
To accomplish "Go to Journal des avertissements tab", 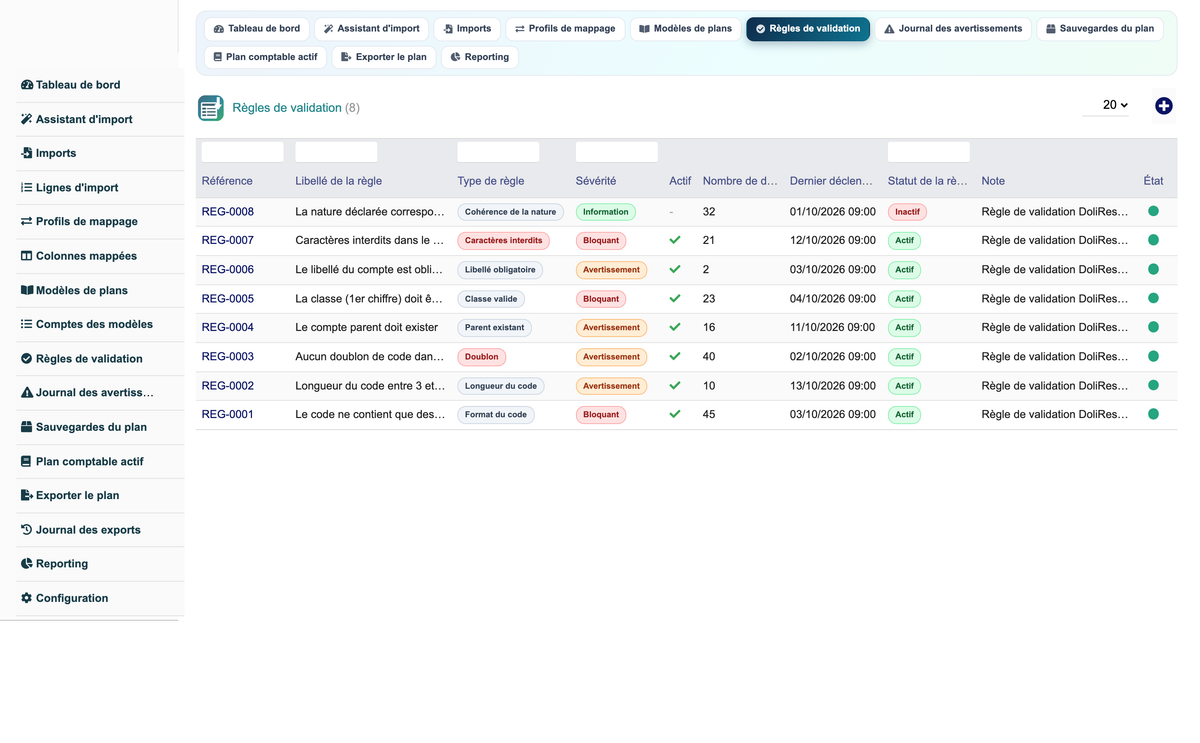I will click(952, 29).
